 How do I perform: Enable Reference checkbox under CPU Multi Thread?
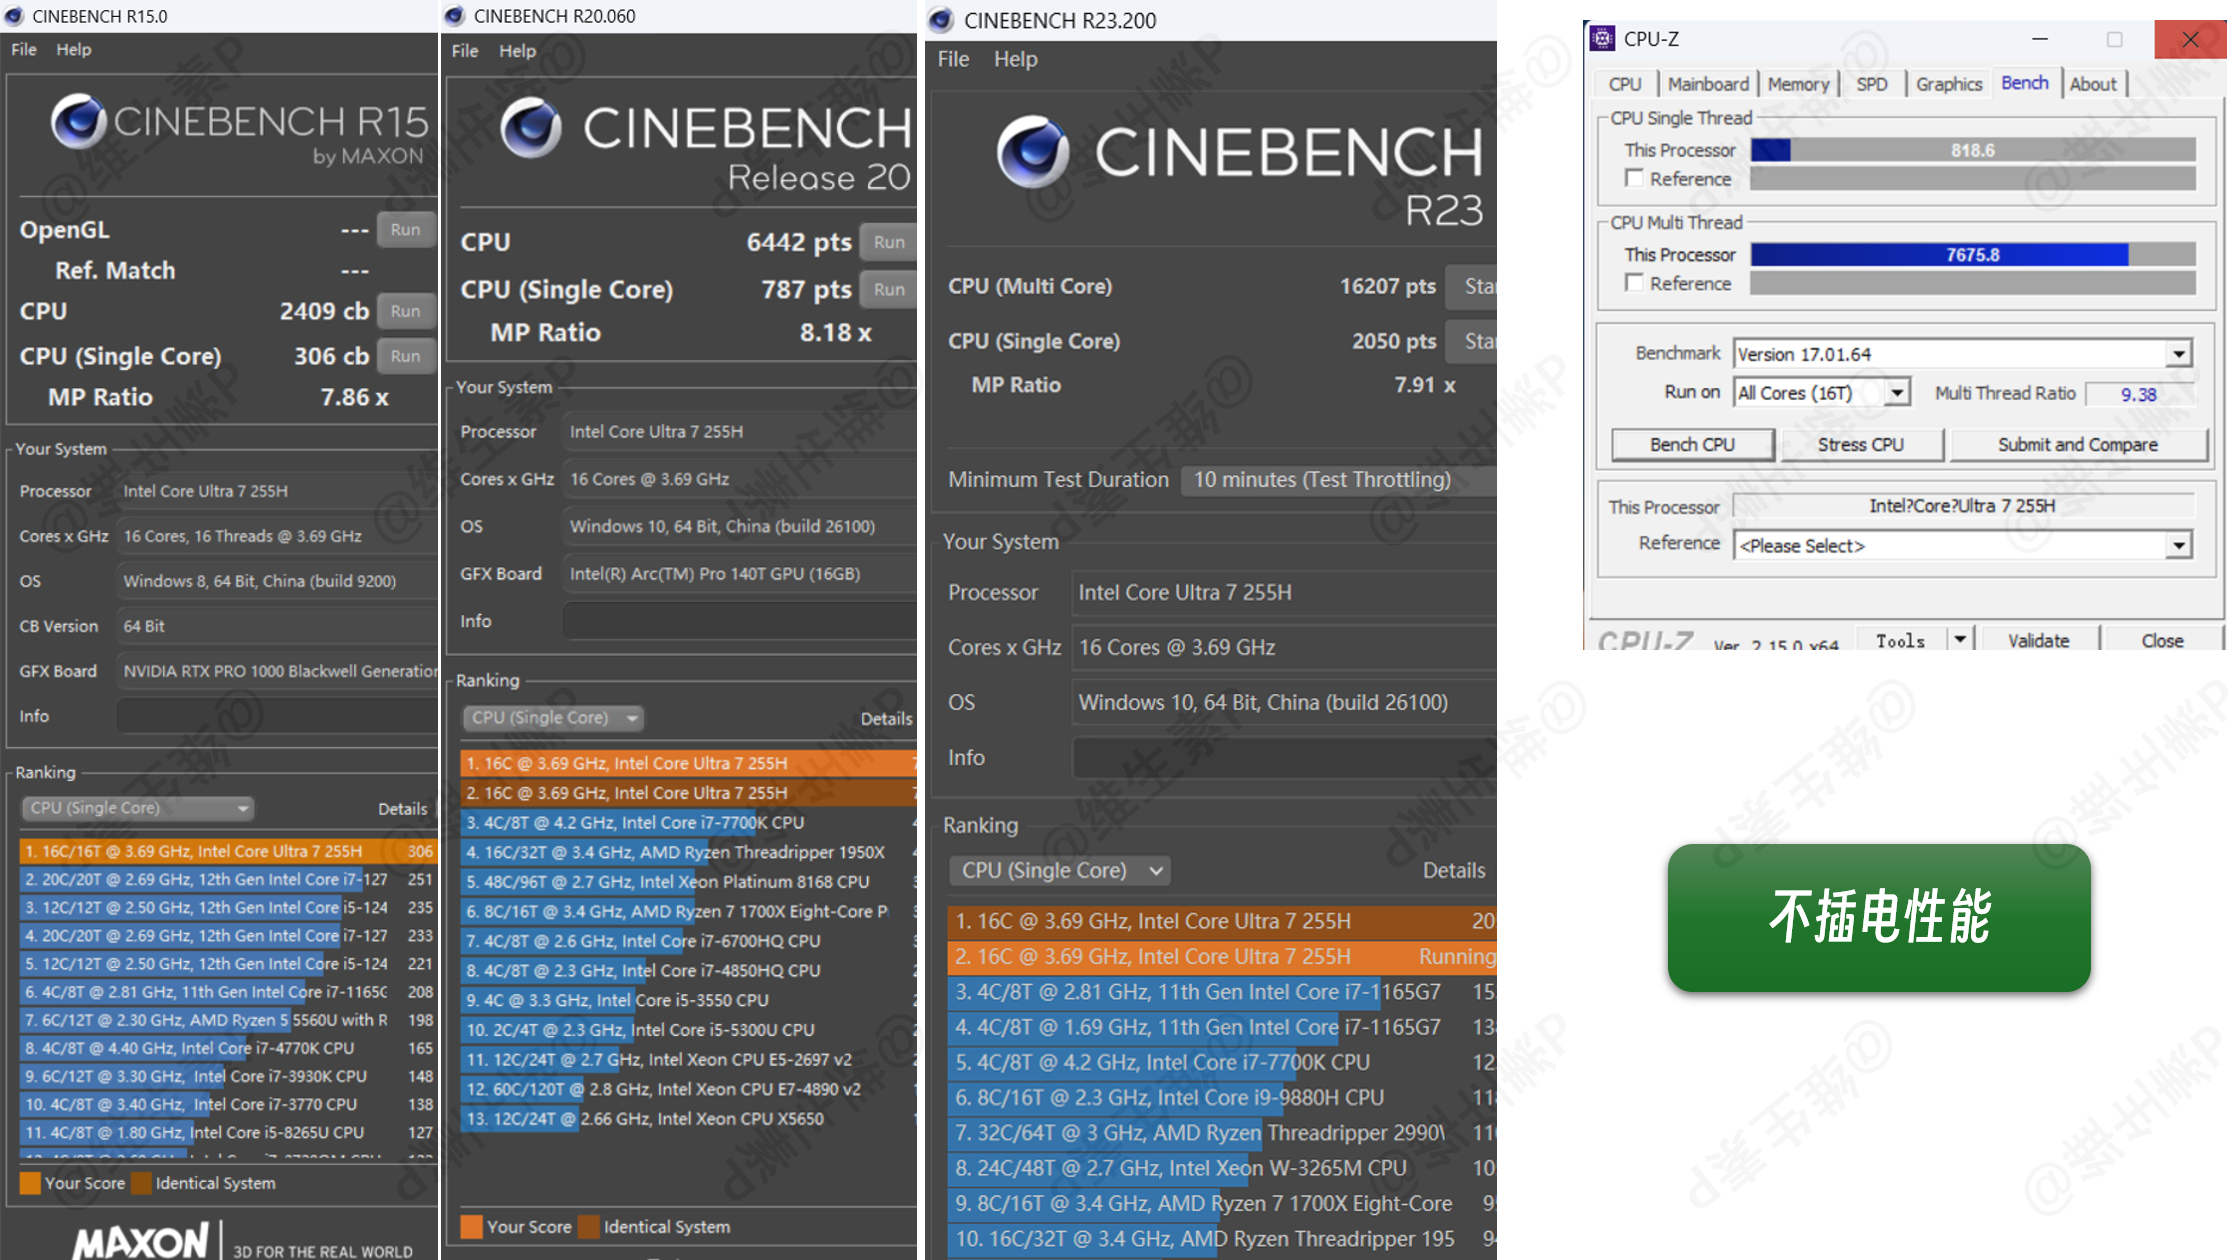(x=1634, y=283)
